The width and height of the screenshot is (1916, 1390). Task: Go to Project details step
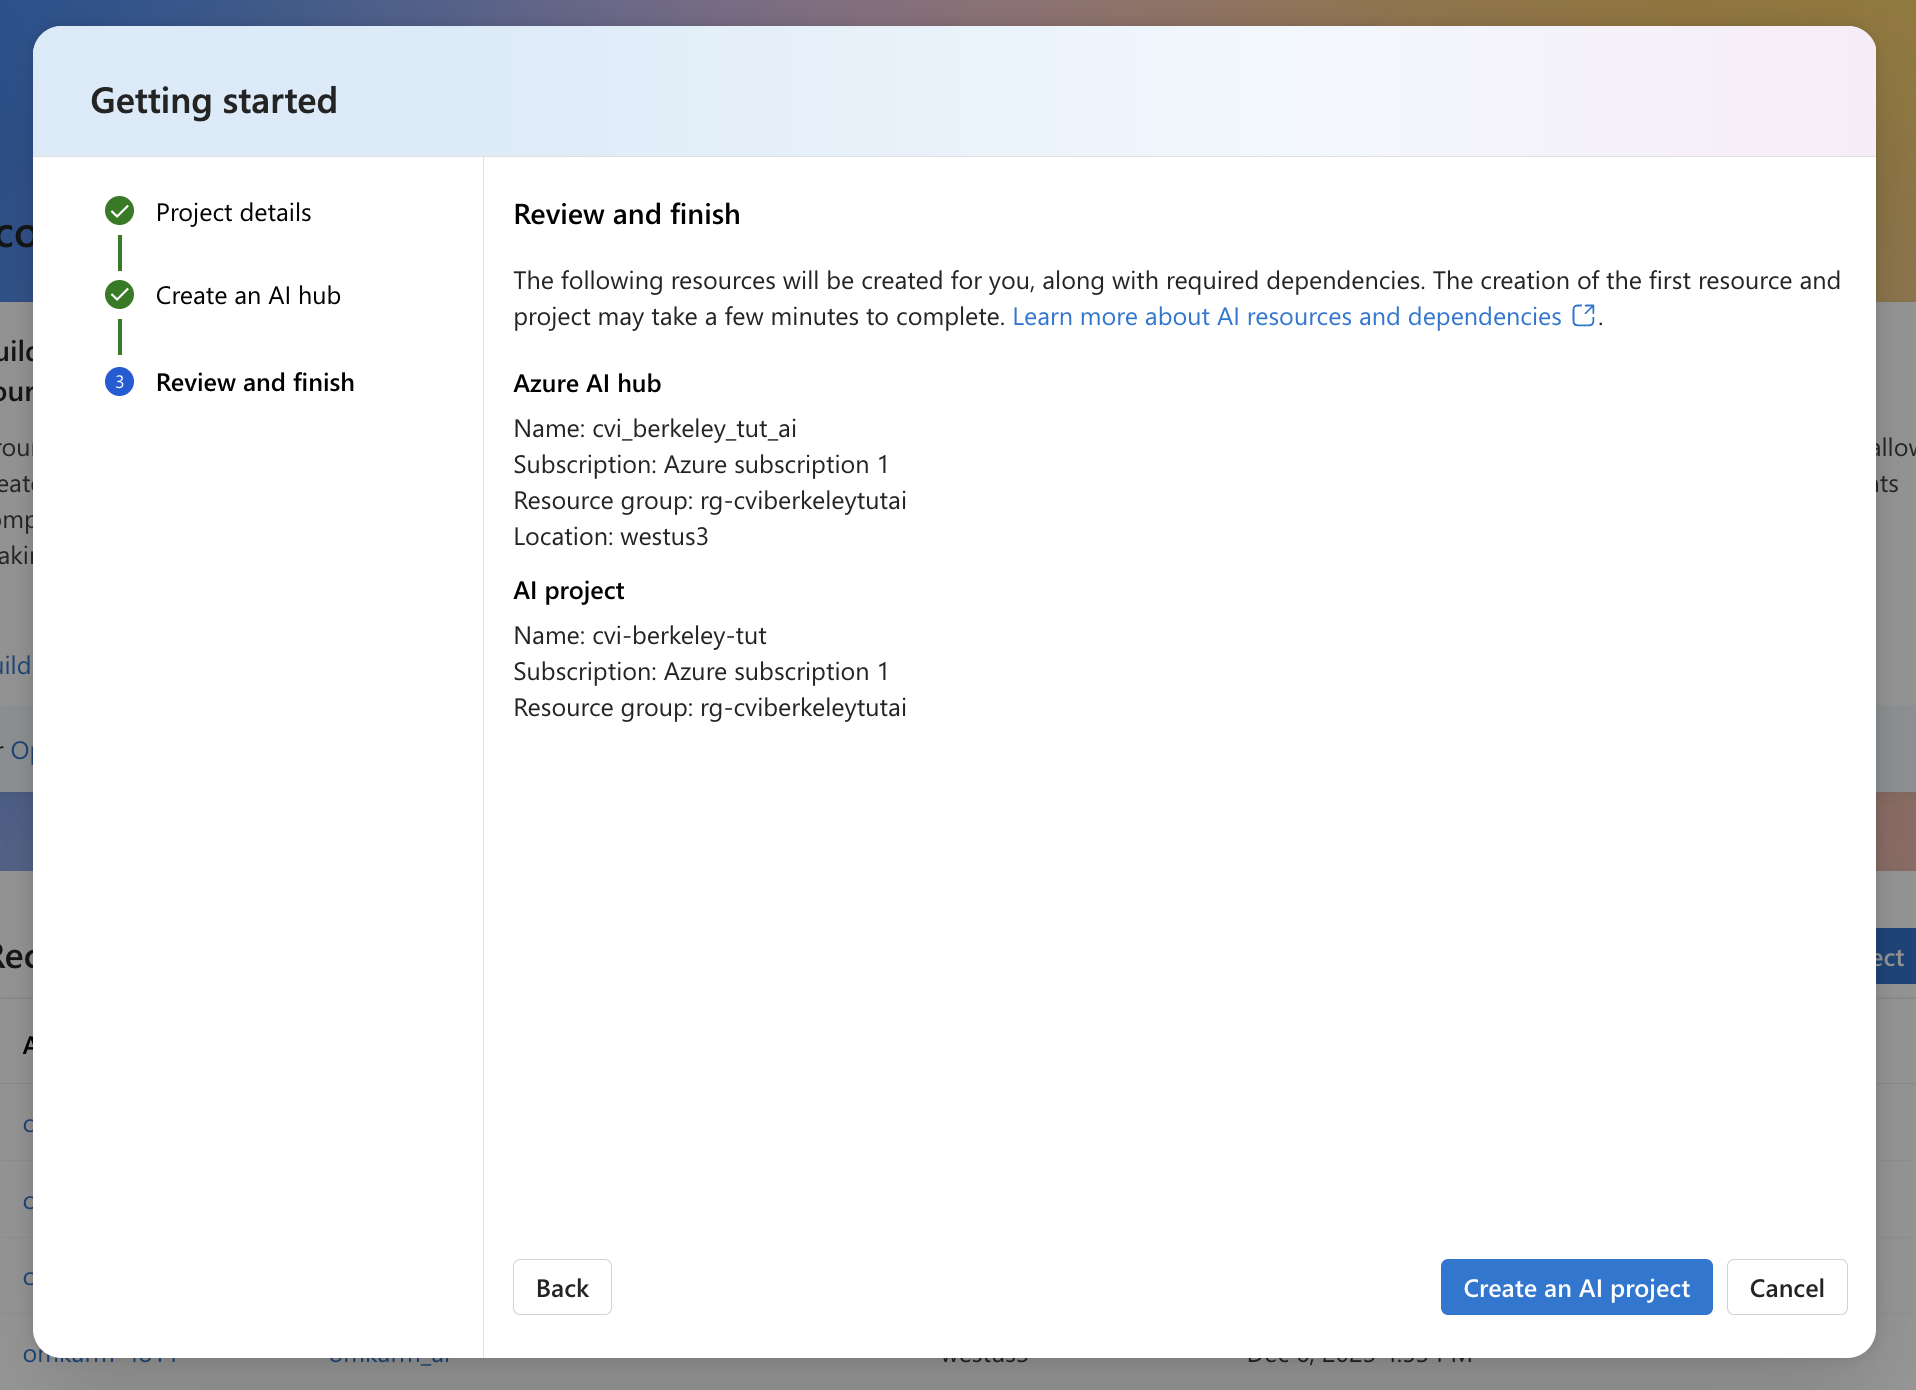(233, 212)
